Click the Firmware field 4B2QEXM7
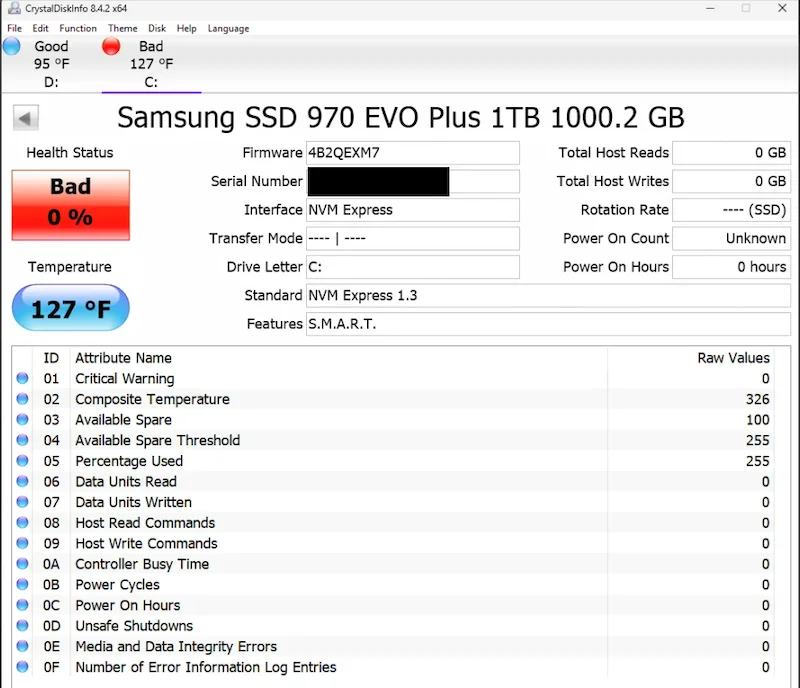Image resolution: width=800 pixels, height=688 pixels. pos(413,153)
